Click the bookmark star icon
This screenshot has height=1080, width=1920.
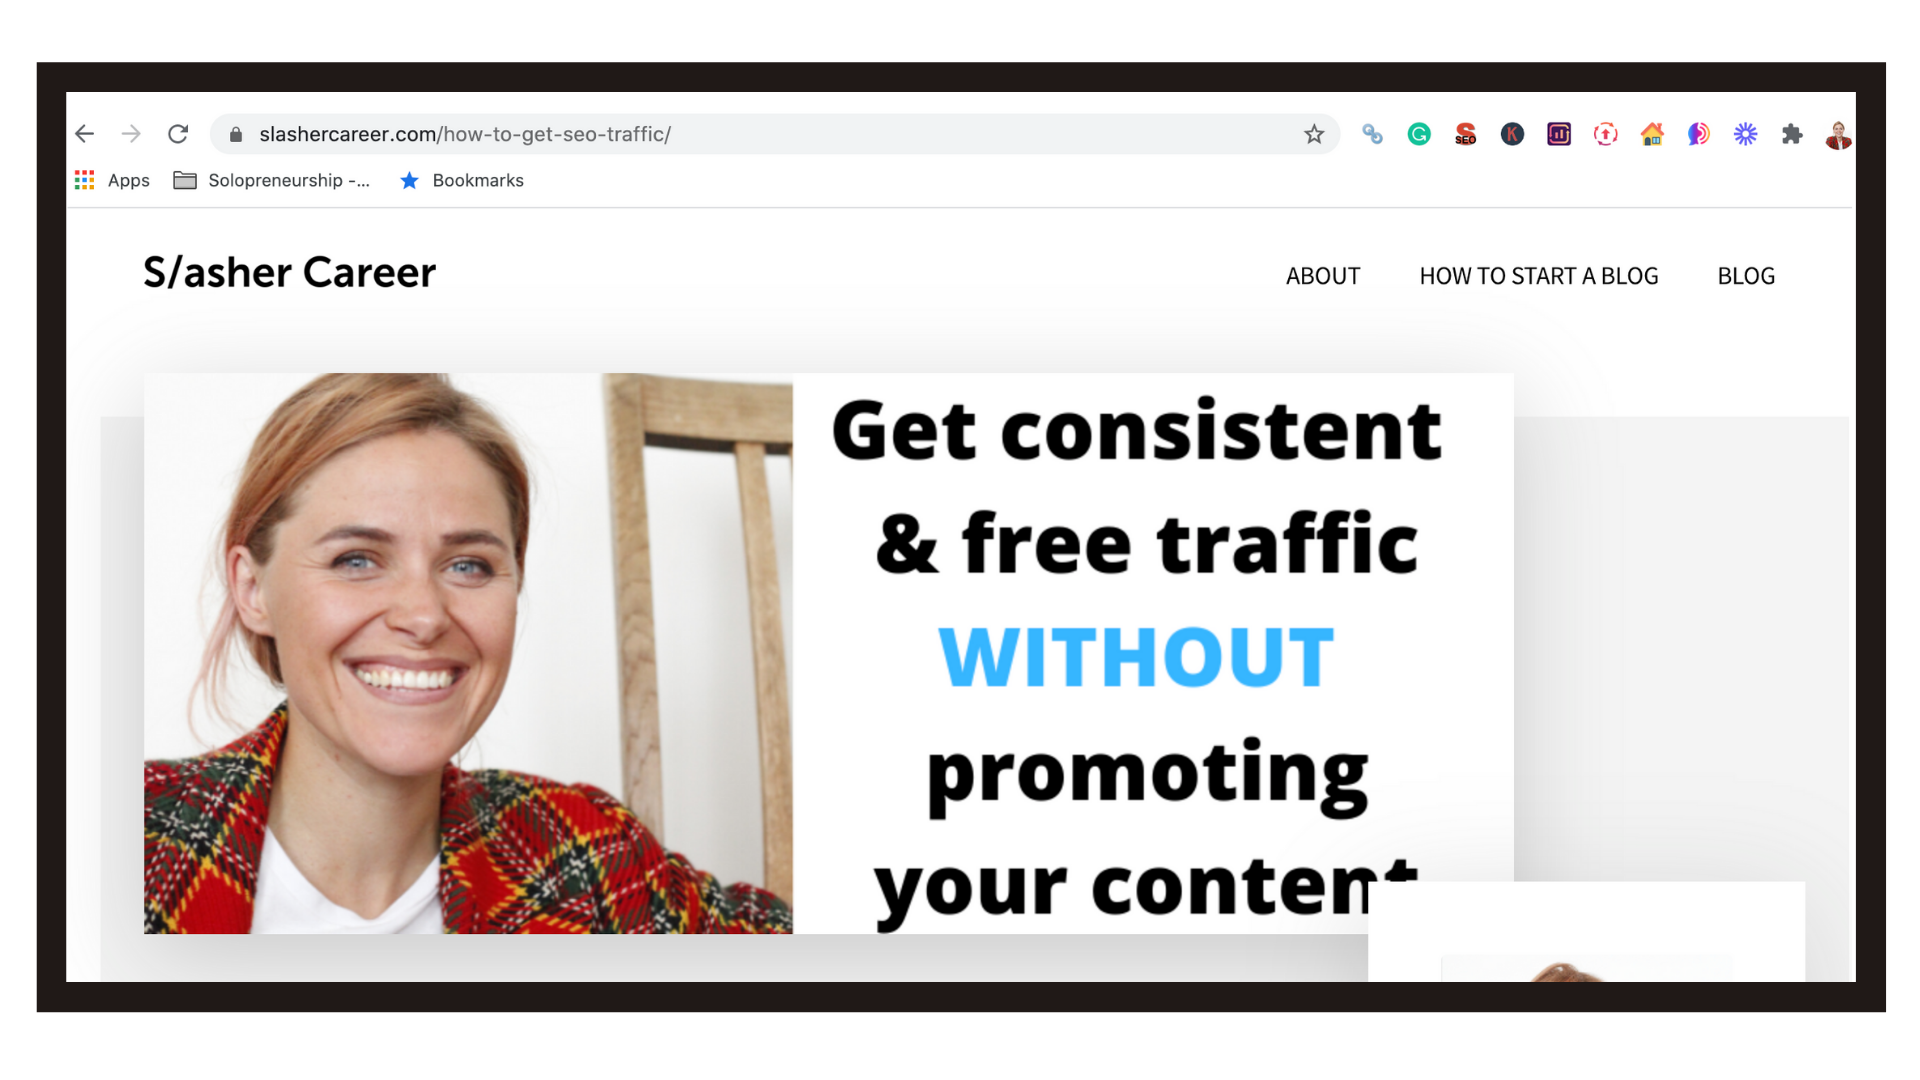point(1315,132)
